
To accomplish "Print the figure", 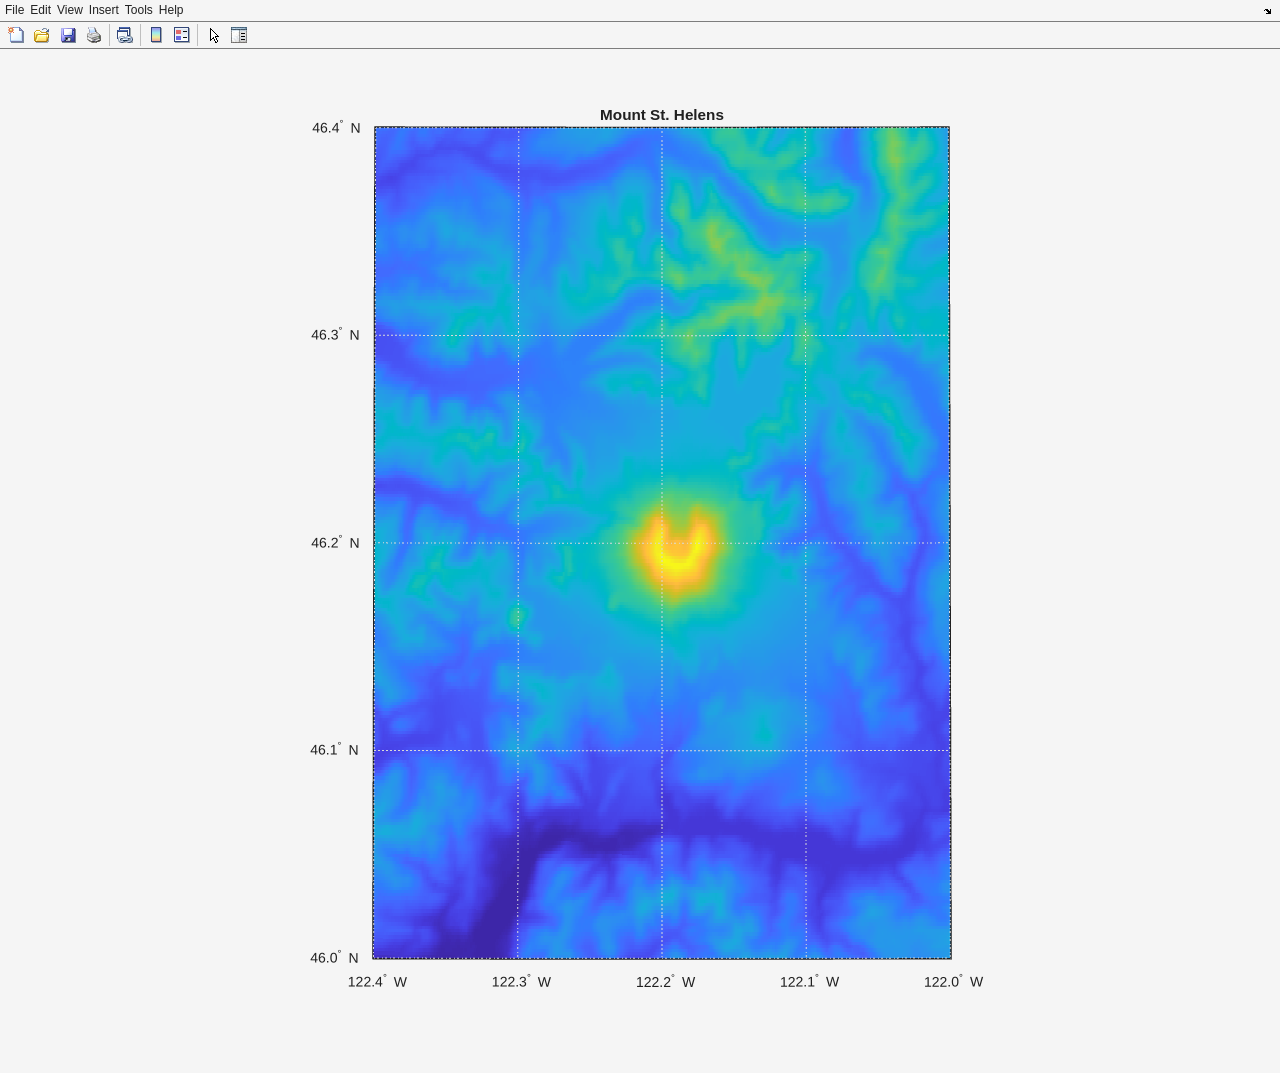I will coord(94,35).
